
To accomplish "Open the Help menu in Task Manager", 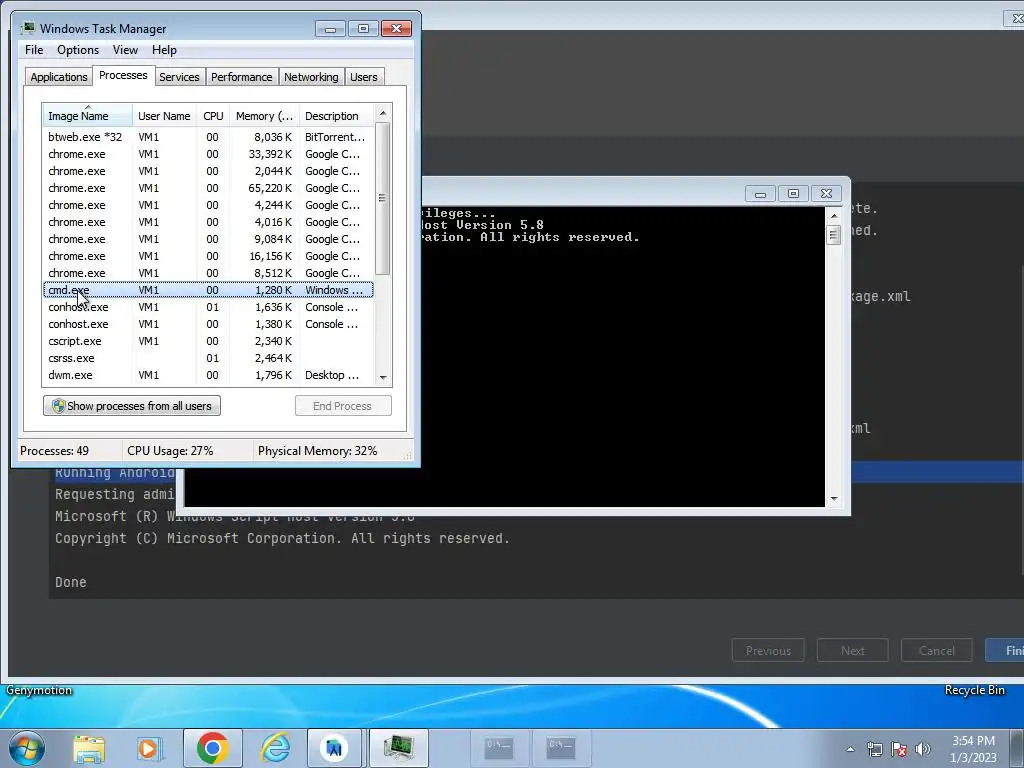I will click(164, 50).
